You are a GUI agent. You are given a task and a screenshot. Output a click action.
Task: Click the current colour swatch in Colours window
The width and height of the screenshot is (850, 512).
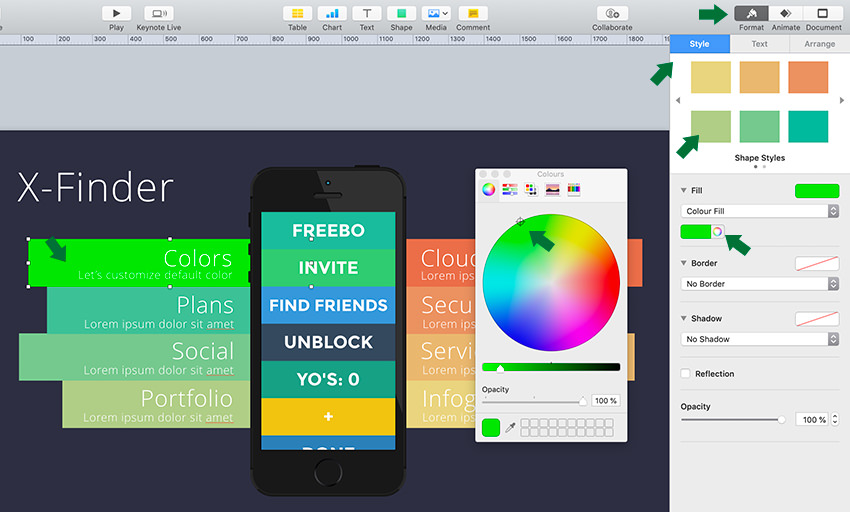(491, 428)
